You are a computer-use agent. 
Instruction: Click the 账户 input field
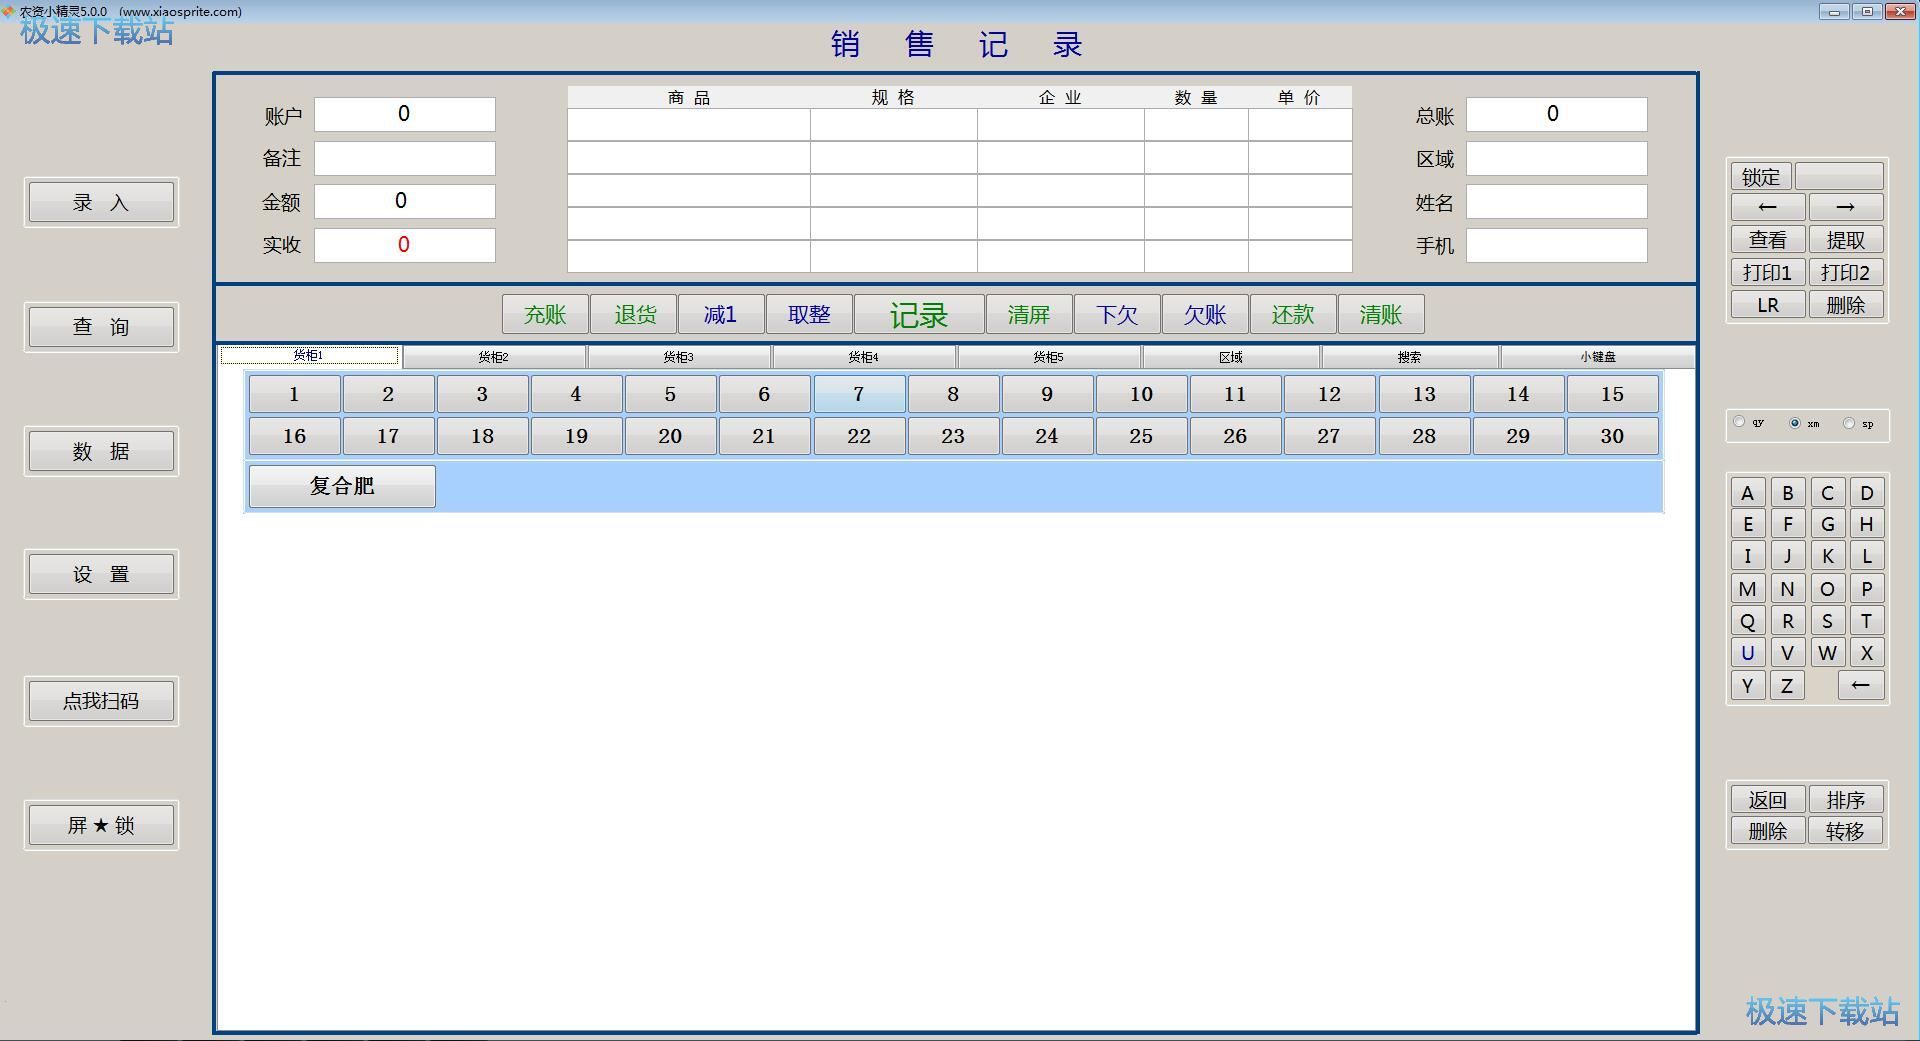point(405,114)
